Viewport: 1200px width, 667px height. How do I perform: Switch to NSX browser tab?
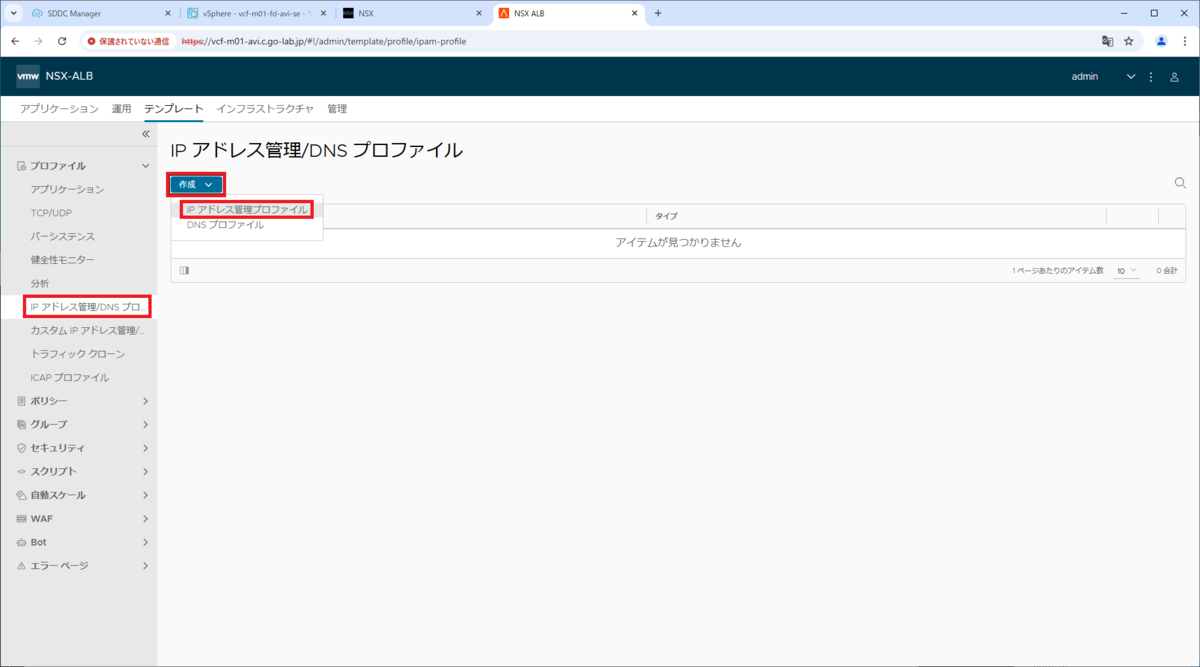click(x=410, y=13)
